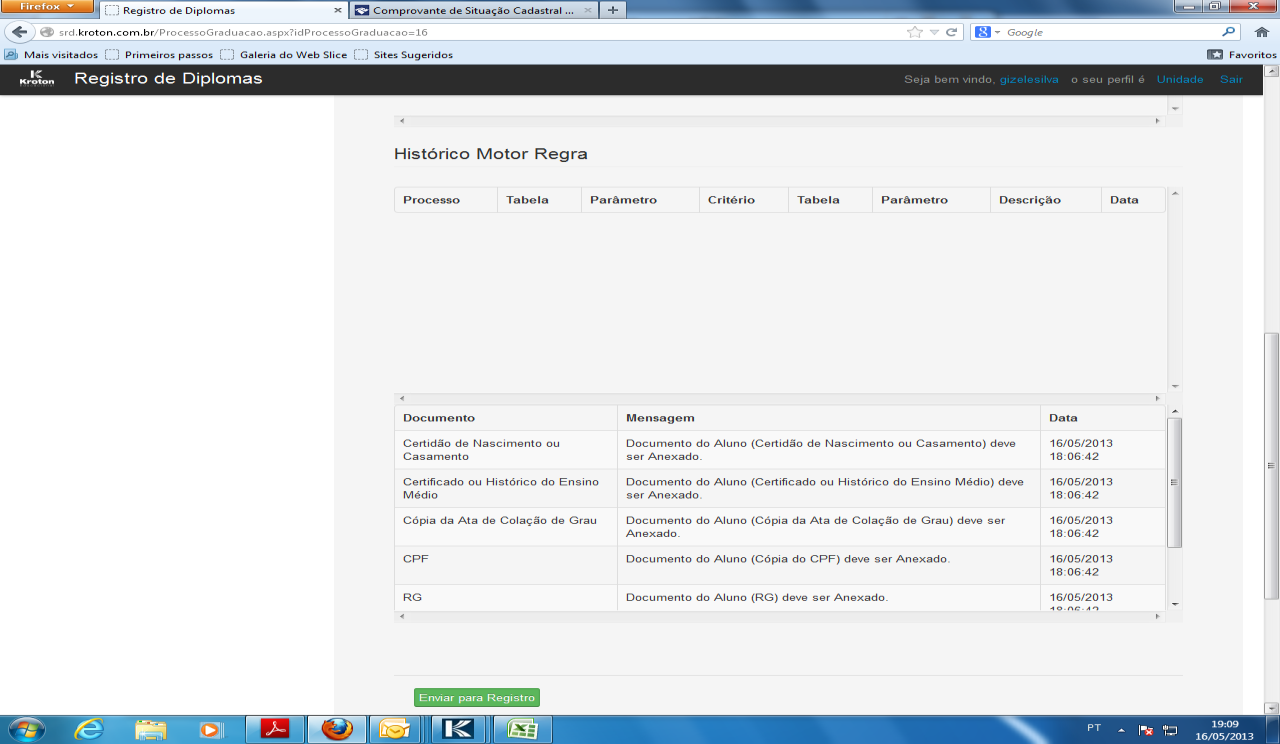Click the Firefox browser back arrow
This screenshot has width=1280, height=744.
pyautogui.click(x=18, y=32)
